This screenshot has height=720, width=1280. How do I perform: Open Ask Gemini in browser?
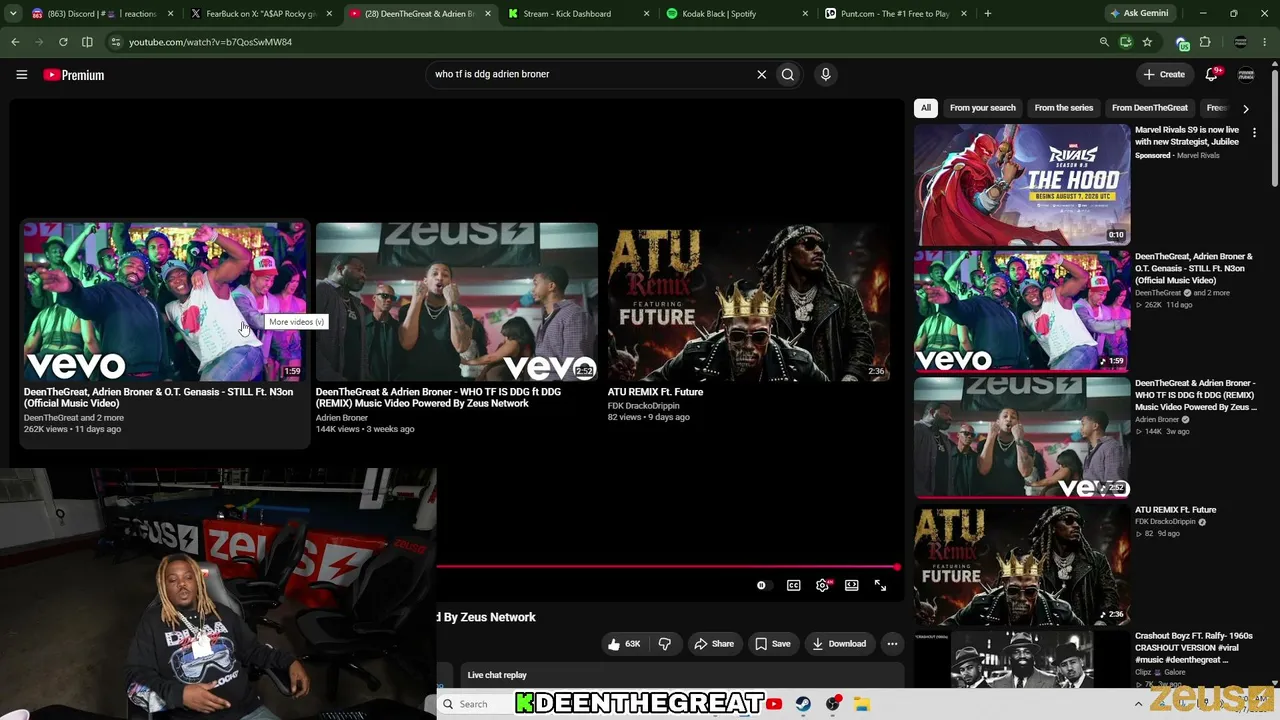[x=1138, y=13]
